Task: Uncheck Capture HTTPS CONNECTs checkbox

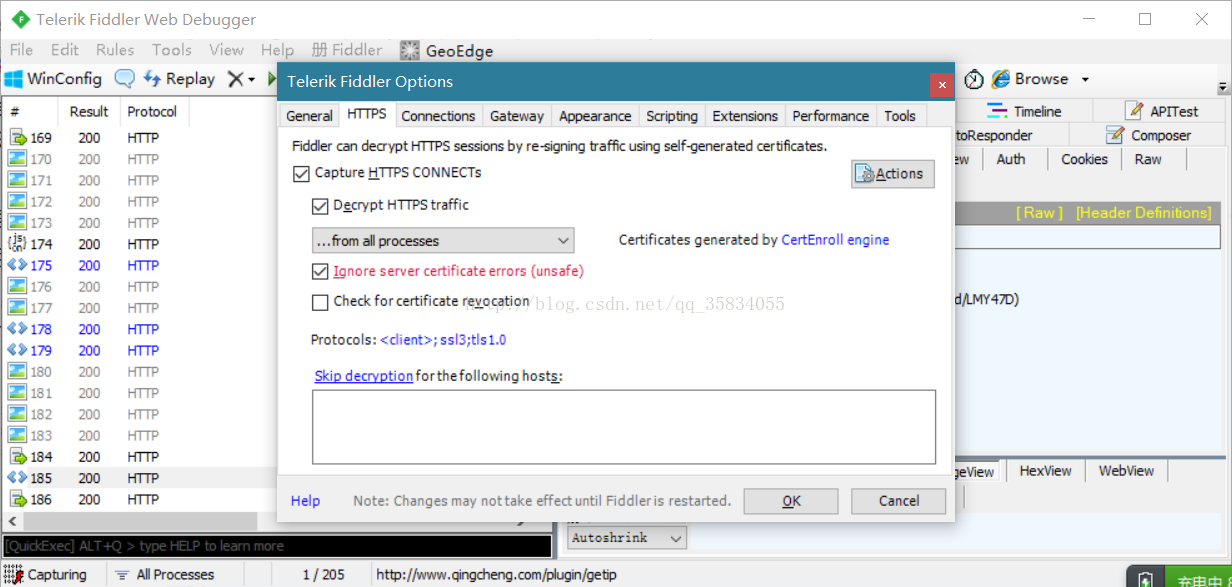Action: click(x=301, y=173)
